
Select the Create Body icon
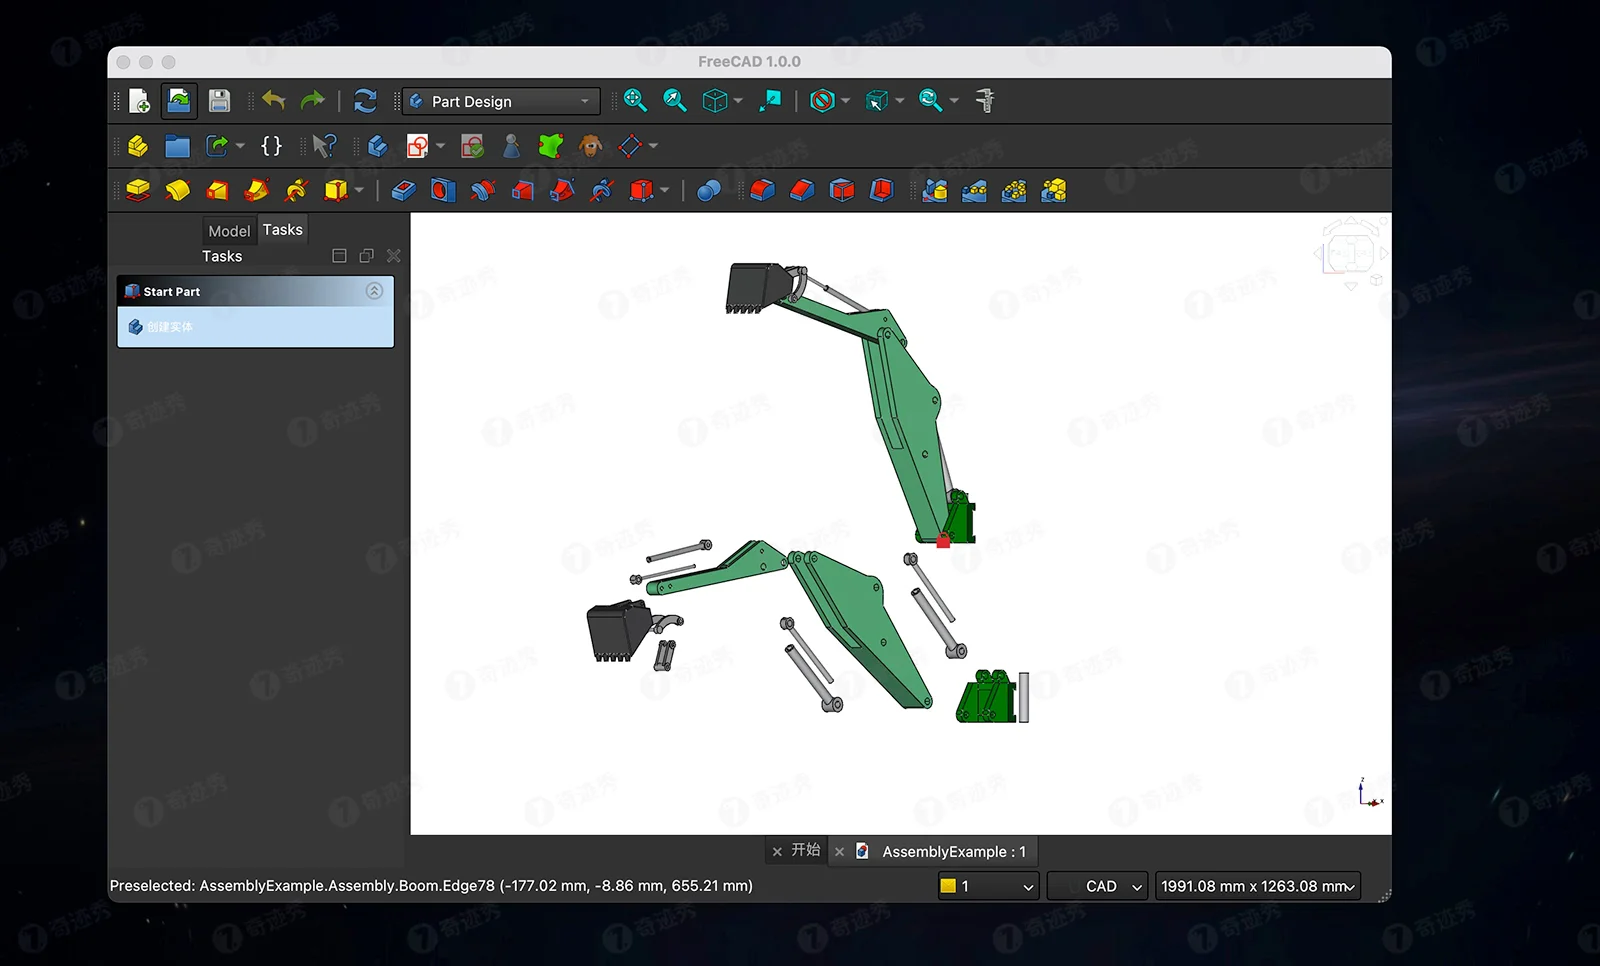pyautogui.click(x=377, y=146)
